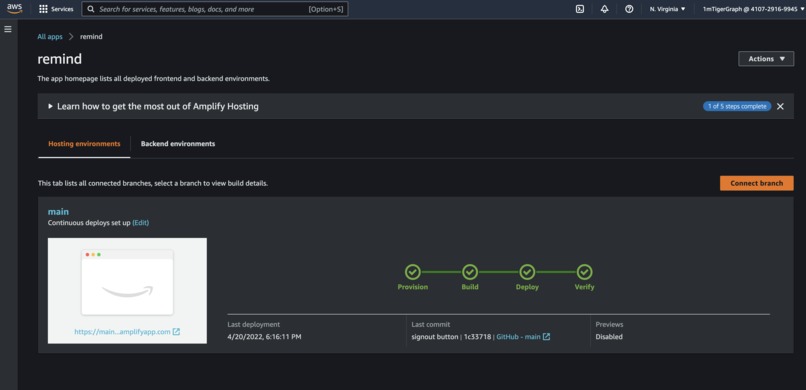
Task: Click the Provision step checkmark
Action: (x=412, y=272)
